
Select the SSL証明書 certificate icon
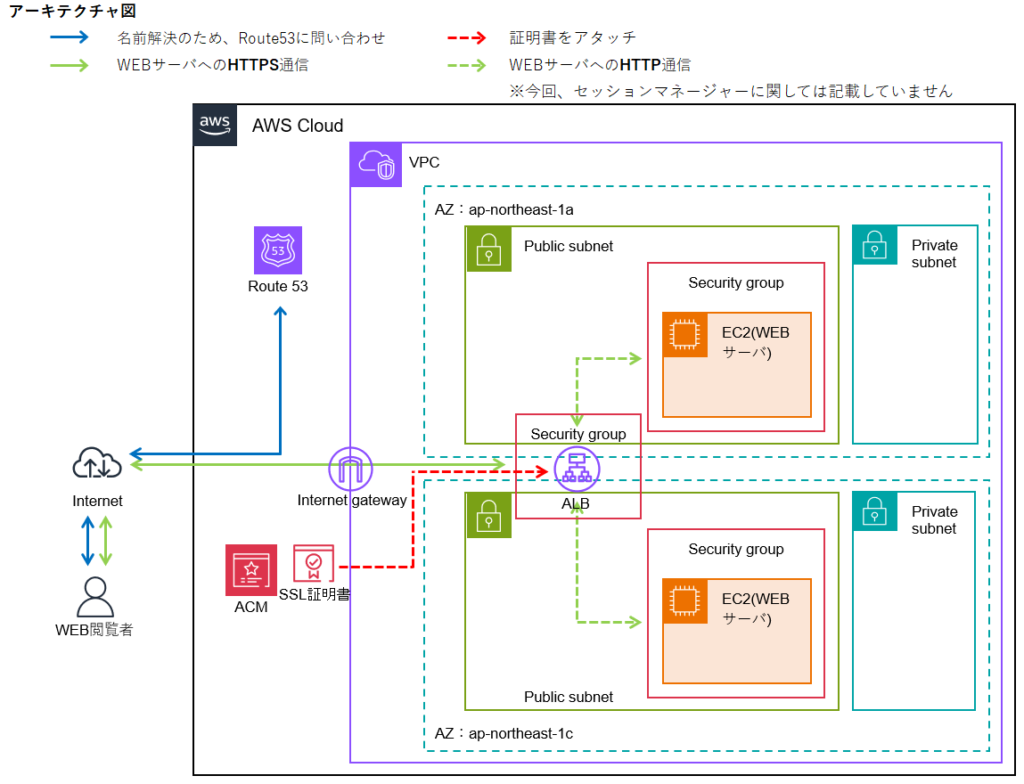click(313, 563)
